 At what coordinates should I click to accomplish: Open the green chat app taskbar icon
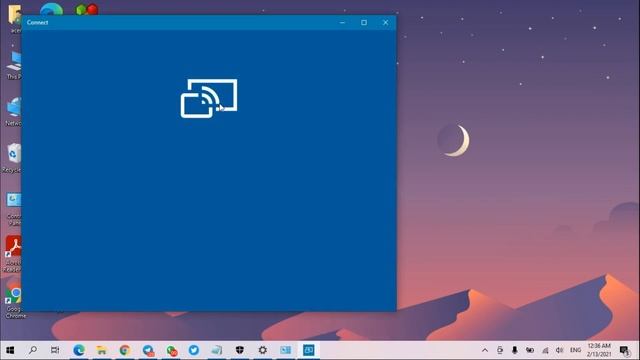pos(171,350)
